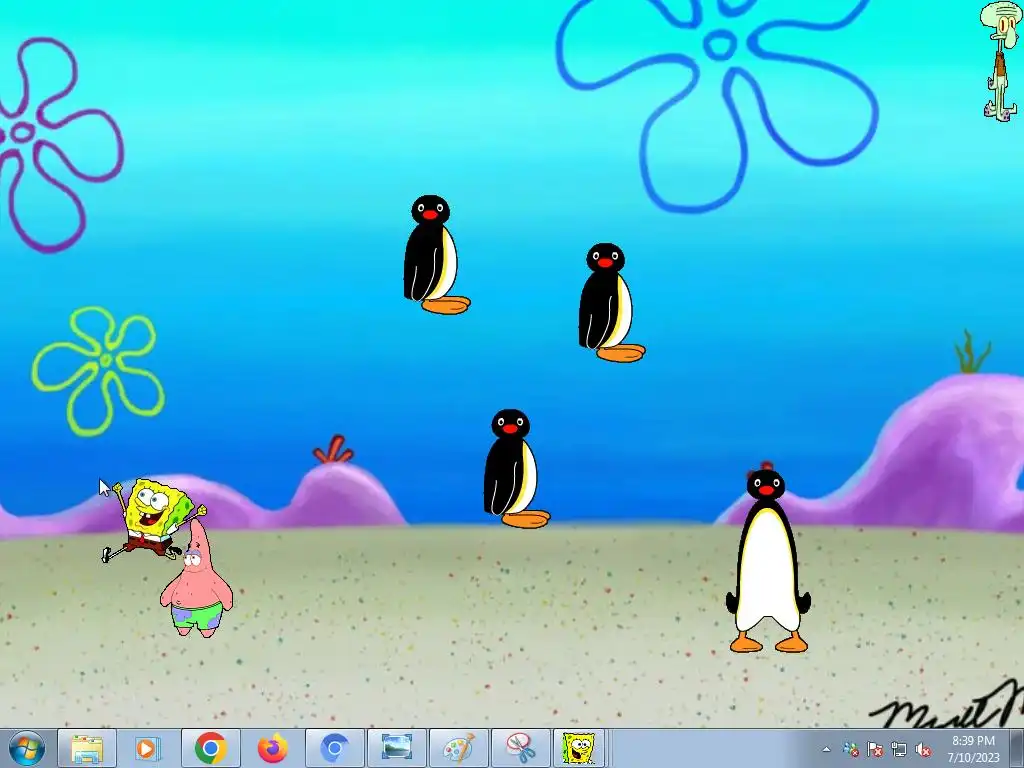This screenshot has height=768, width=1024.
Task: Open Paint from the taskbar
Action: click(x=458, y=748)
